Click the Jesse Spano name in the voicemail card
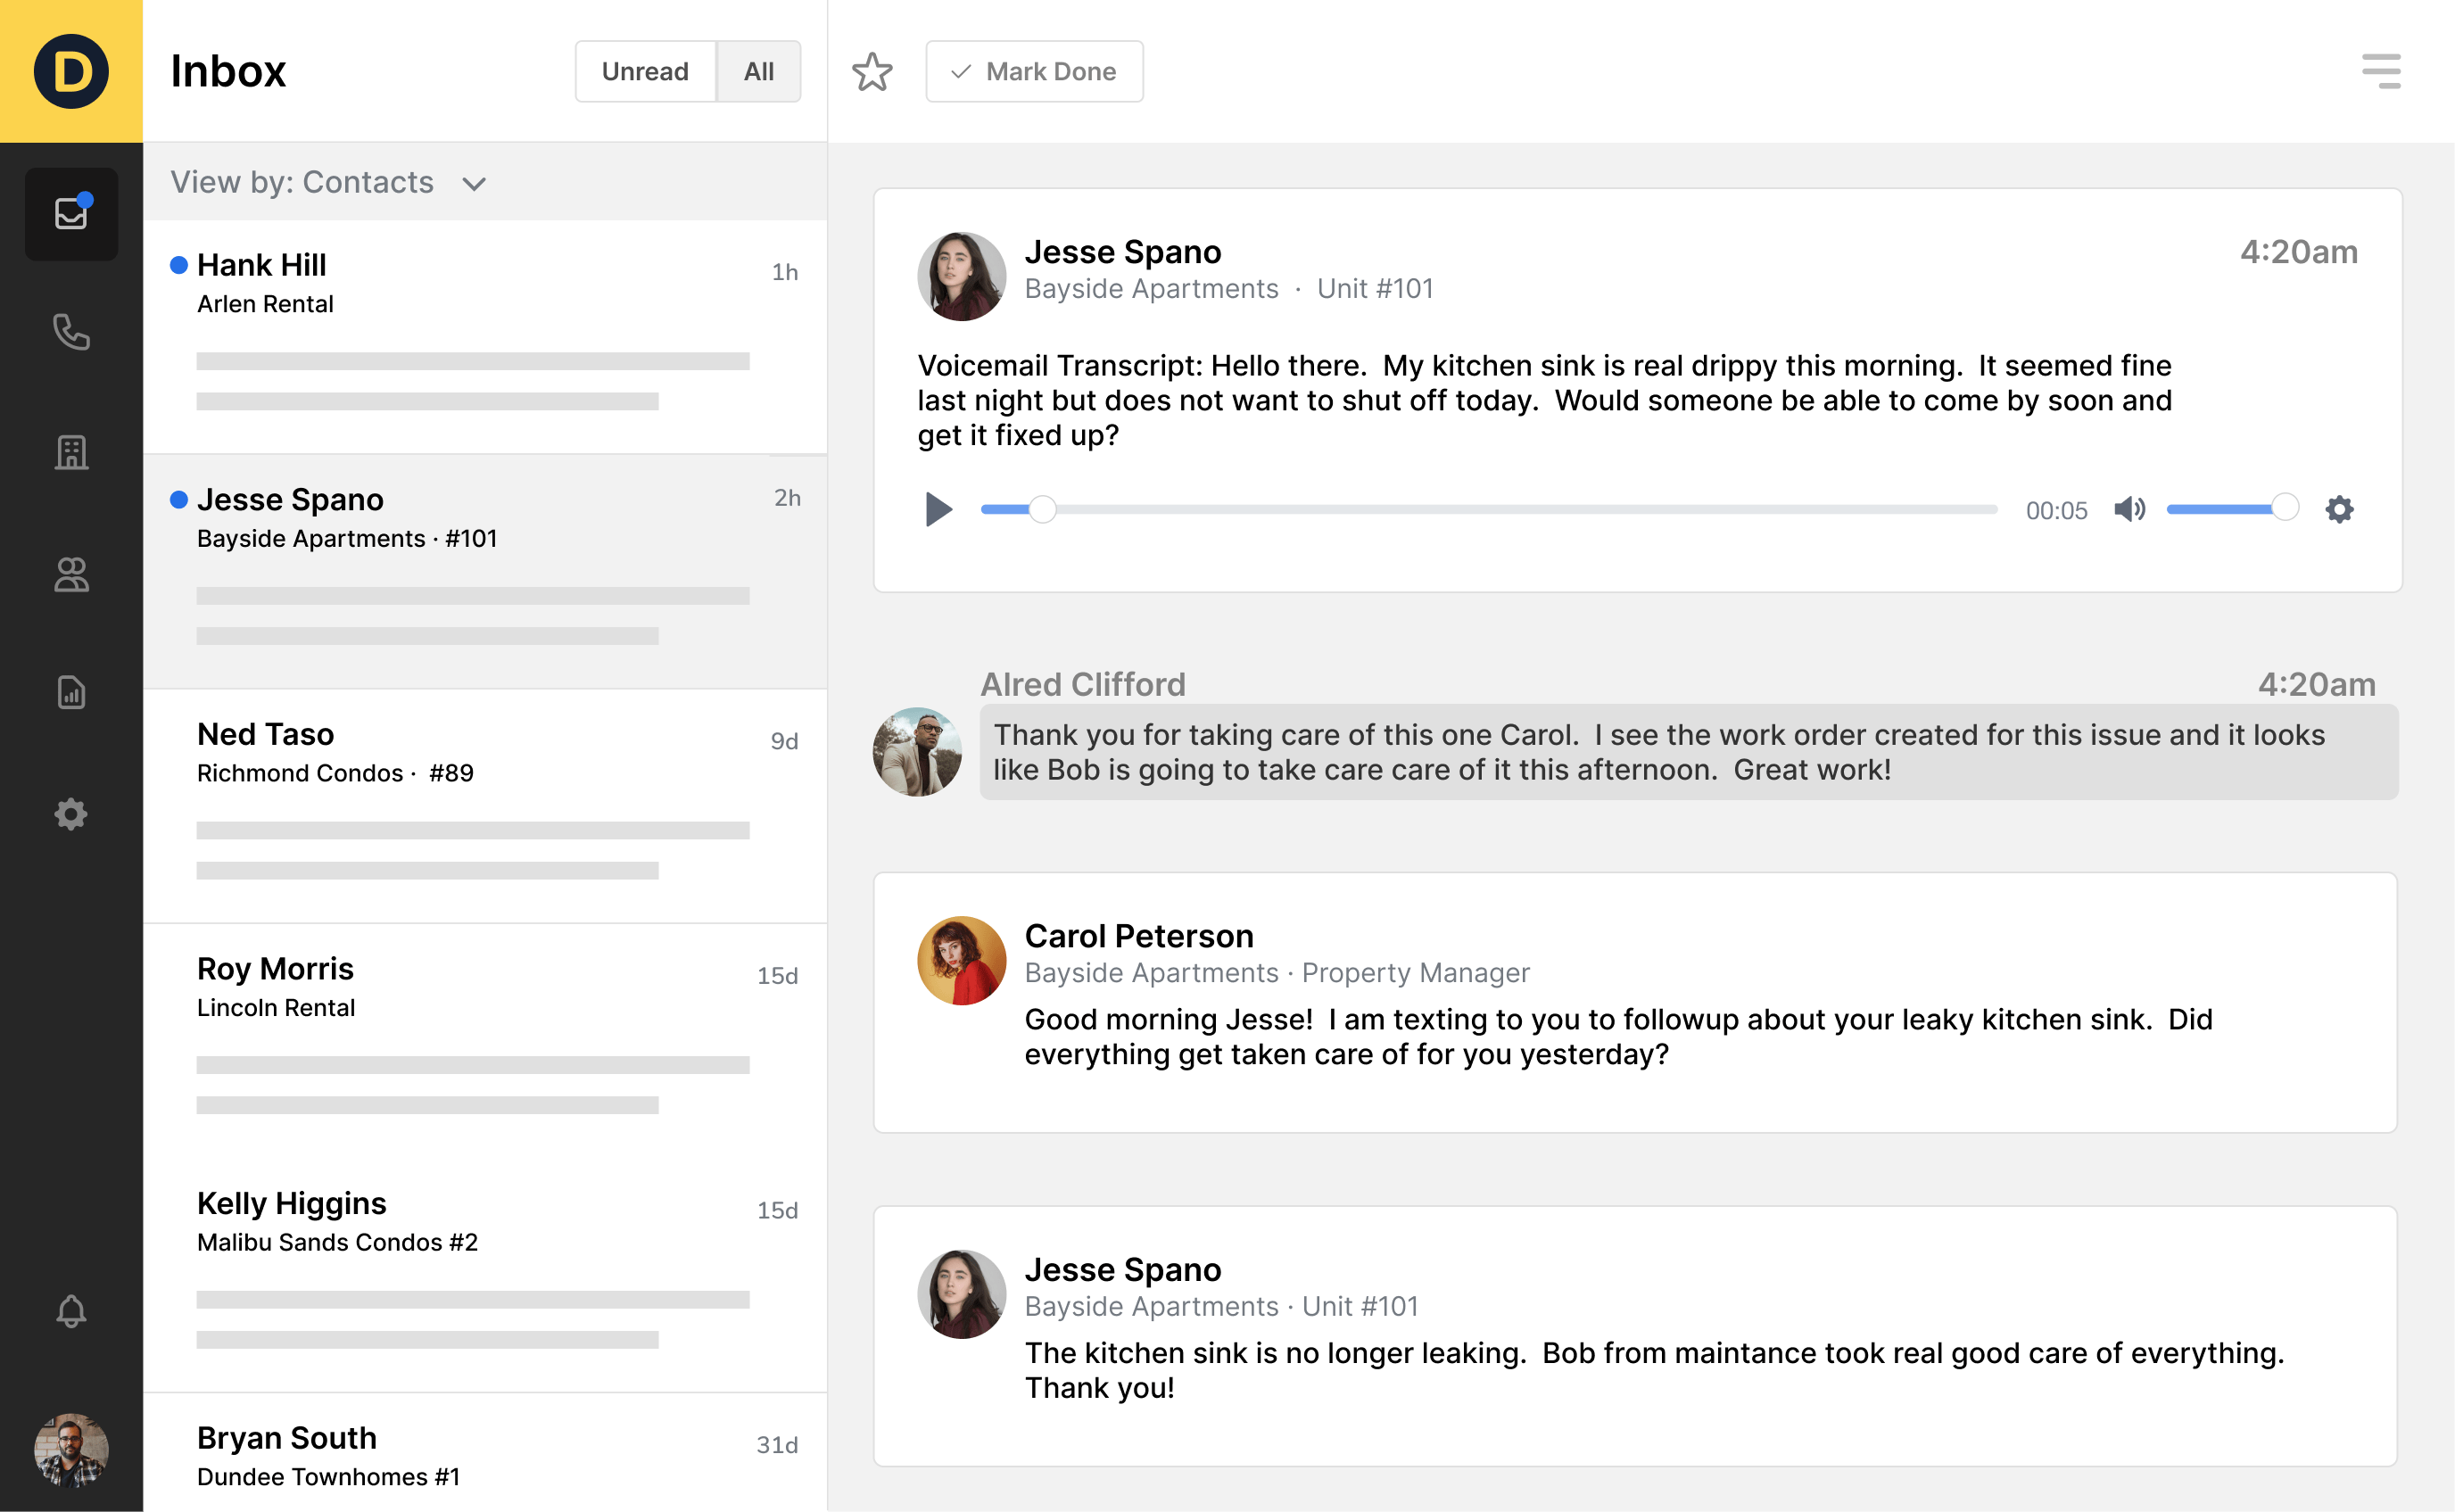Viewport: 2455px width, 1512px height. (1123, 252)
